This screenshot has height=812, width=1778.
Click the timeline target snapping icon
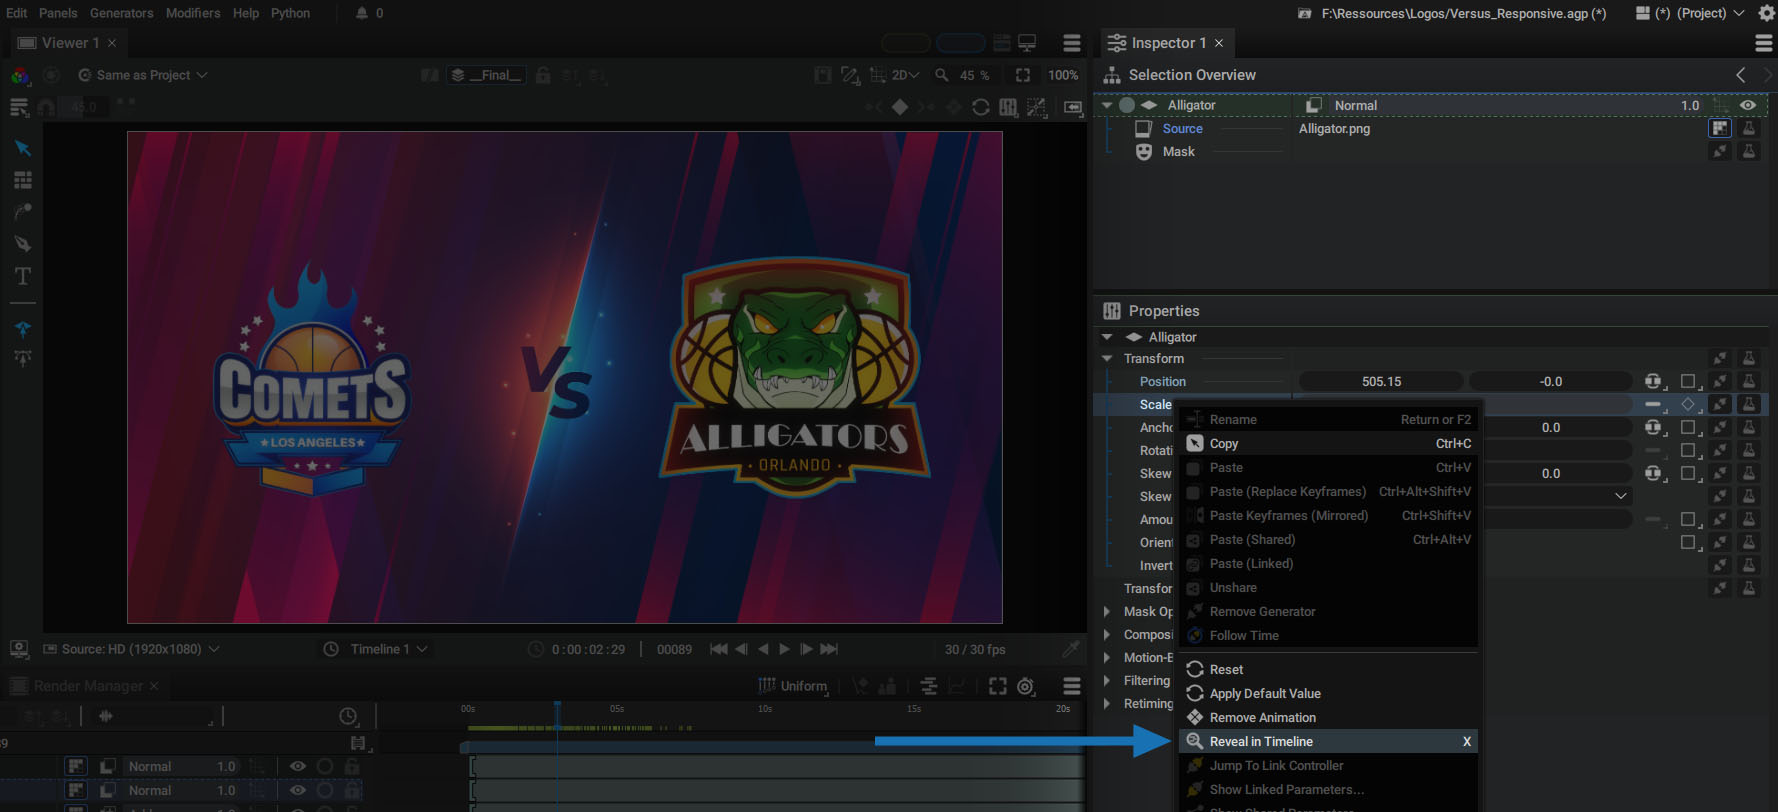click(x=1026, y=686)
